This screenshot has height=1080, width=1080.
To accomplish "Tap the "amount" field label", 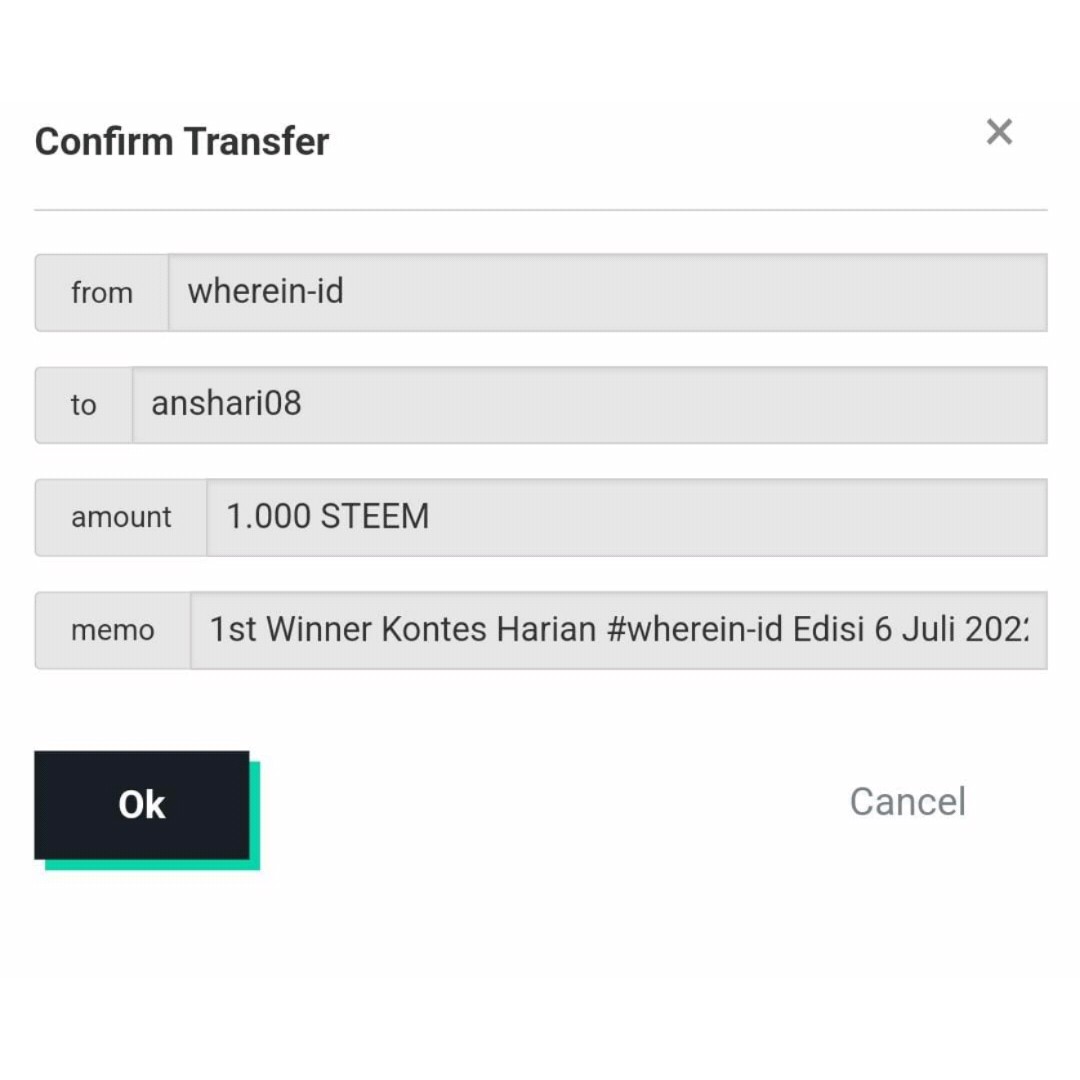I will tap(121, 517).
